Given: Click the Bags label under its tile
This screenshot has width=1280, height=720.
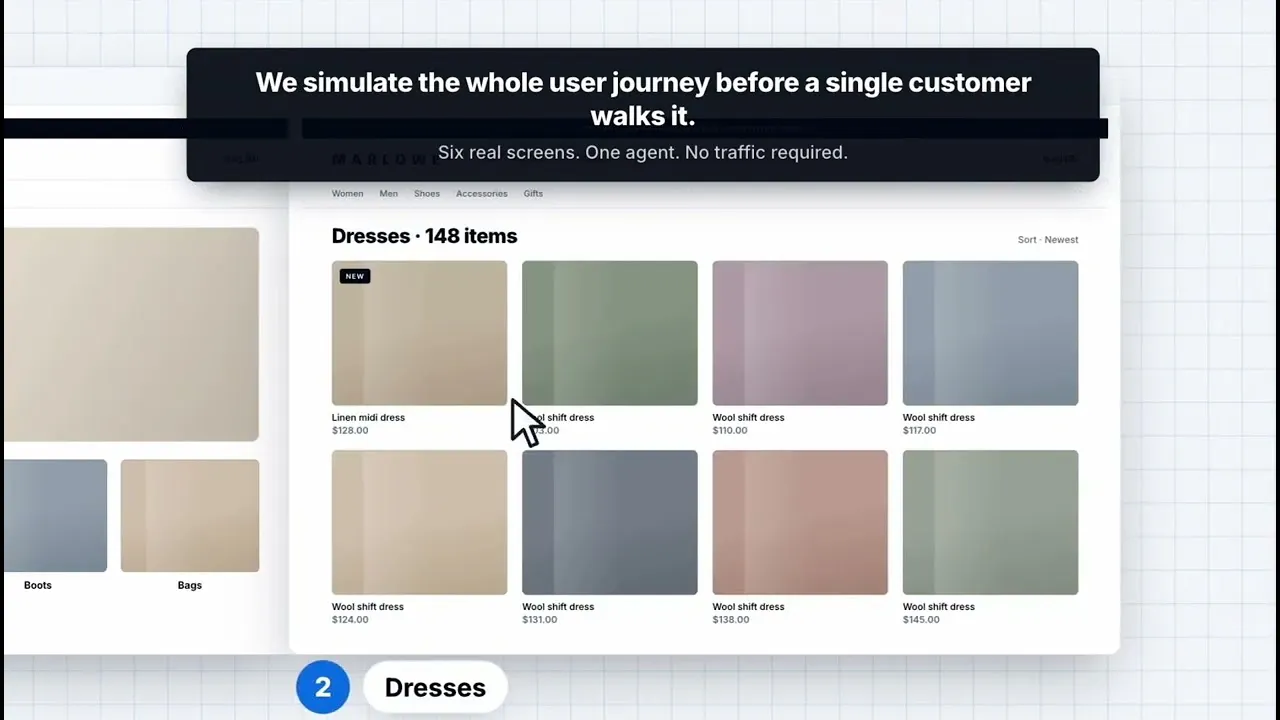Looking at the screenshot, I should click(x=190, y=585).
